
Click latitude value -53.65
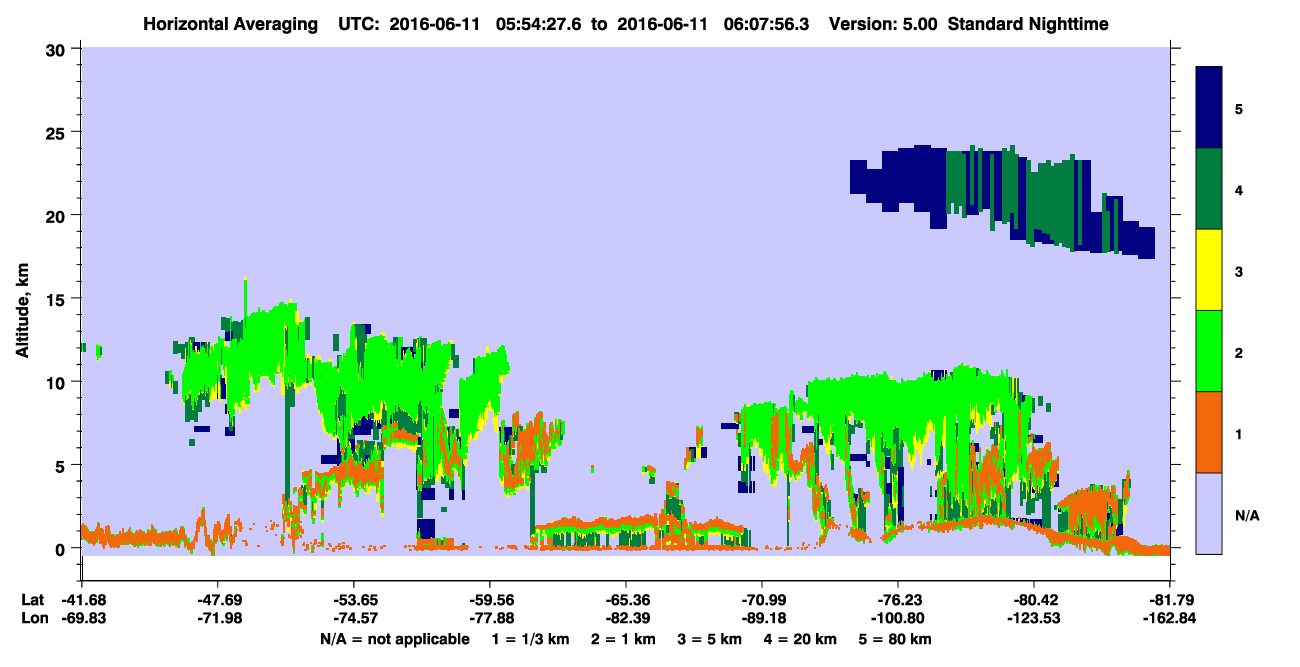click(353, 600)
